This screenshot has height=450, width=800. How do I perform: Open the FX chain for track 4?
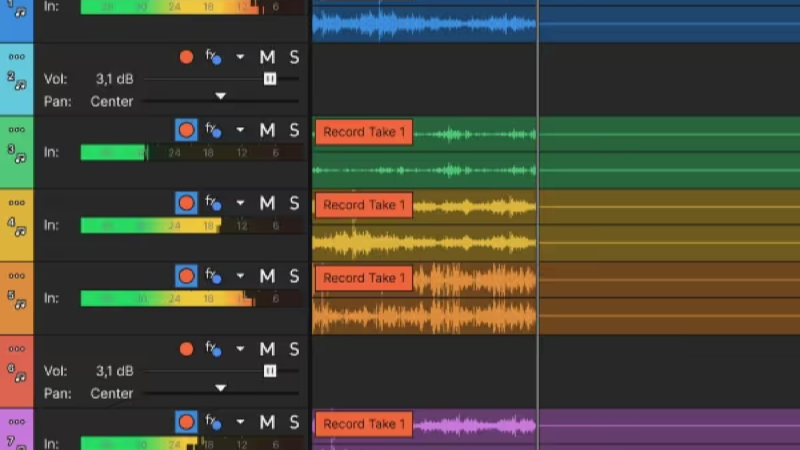(x=213, y=203)
